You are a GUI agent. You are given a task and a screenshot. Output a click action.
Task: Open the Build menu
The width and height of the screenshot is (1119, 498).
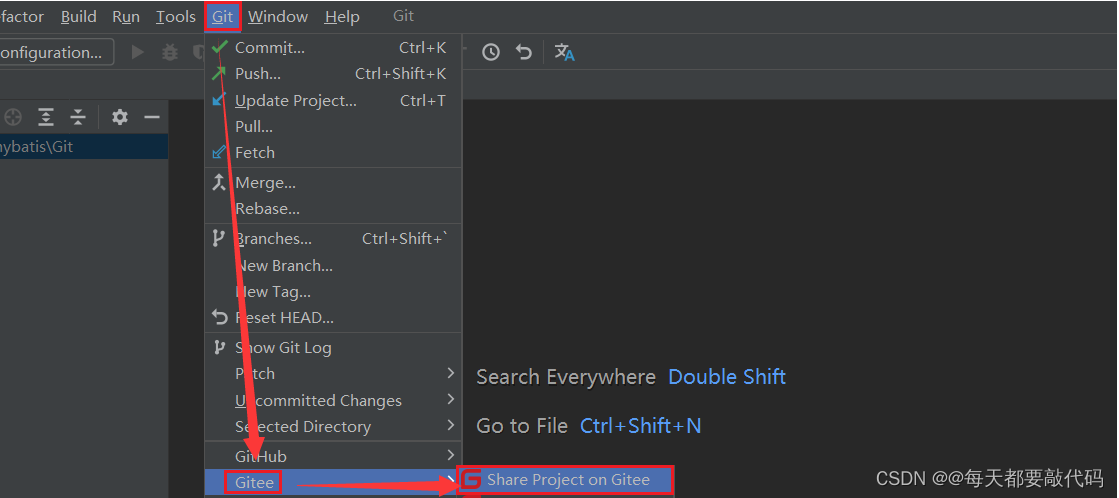[79, 16]
